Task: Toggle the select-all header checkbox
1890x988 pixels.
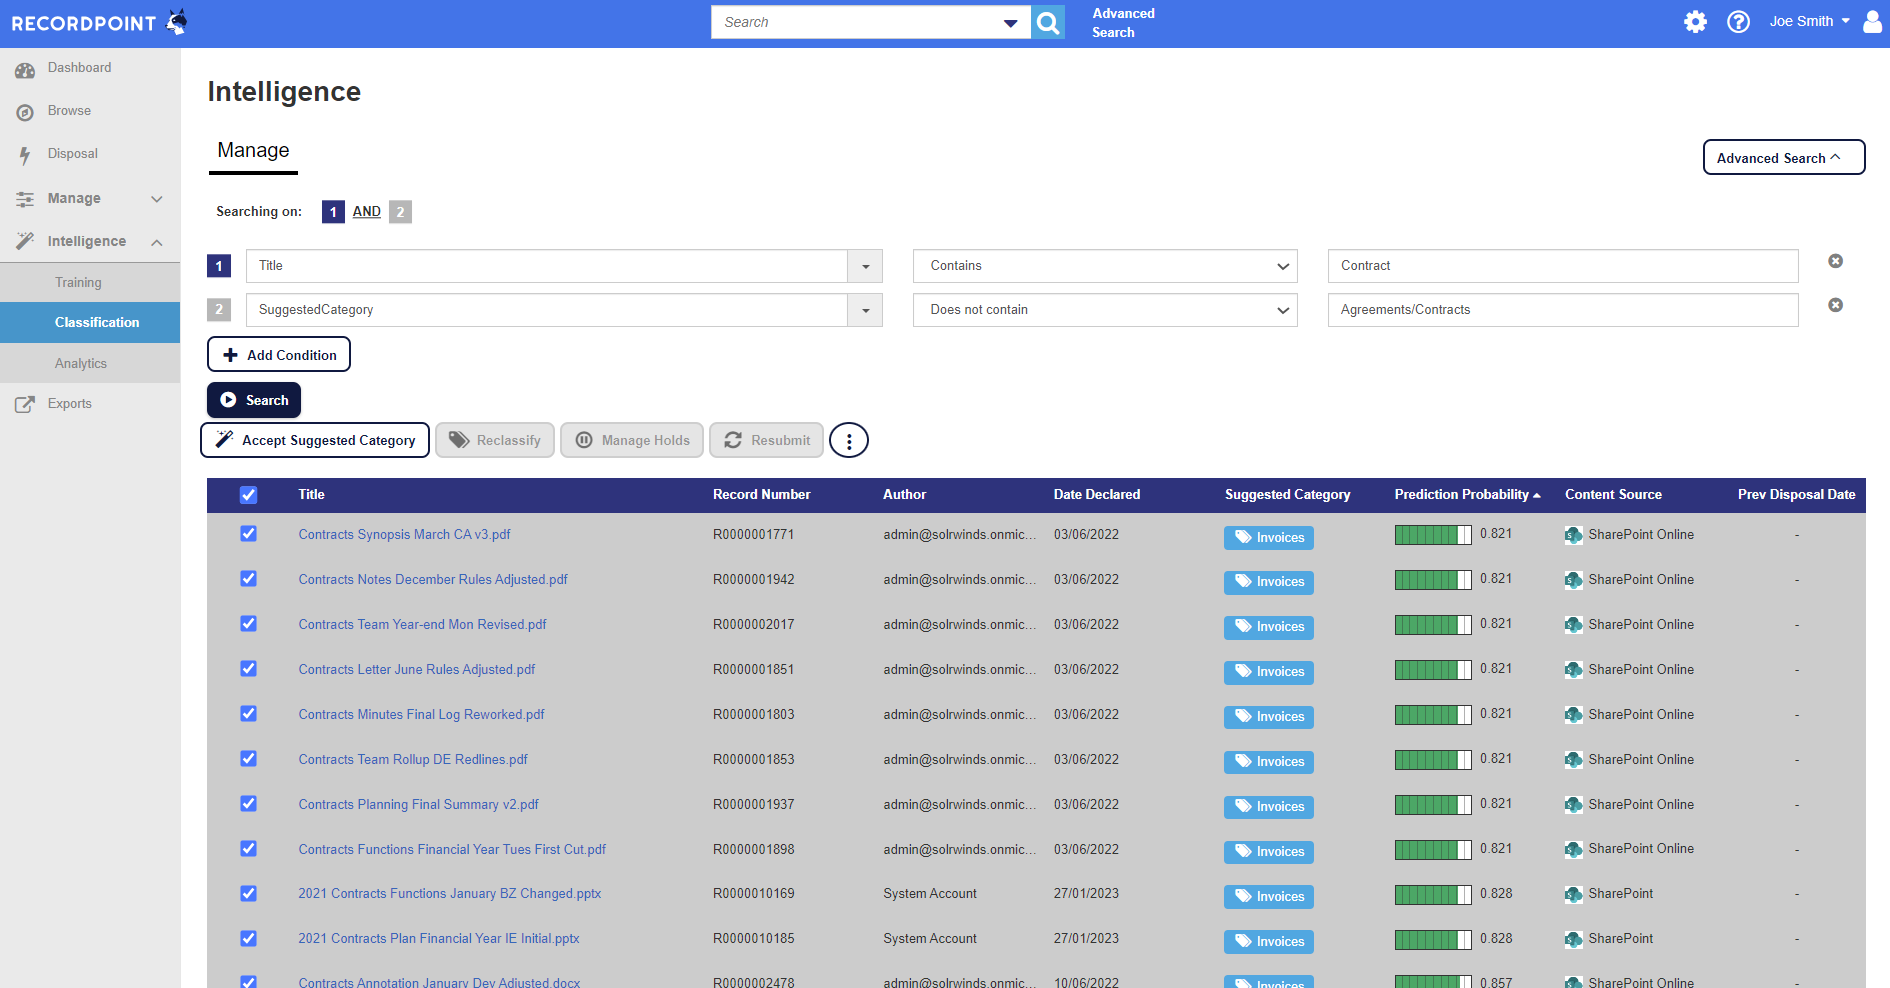Action: pos(249,495)
